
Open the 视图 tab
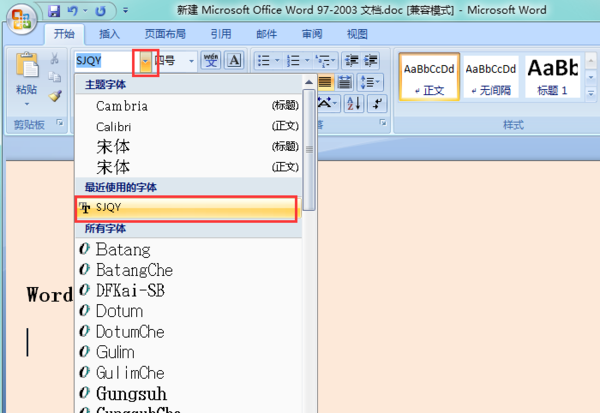point(357,34)
